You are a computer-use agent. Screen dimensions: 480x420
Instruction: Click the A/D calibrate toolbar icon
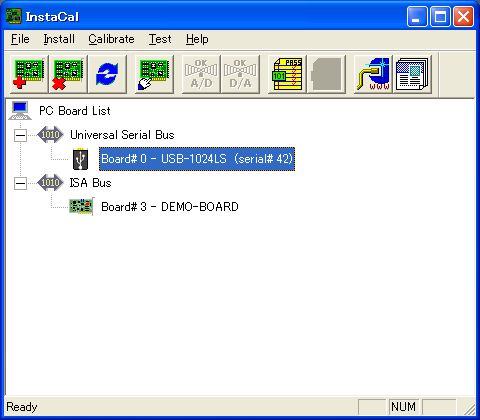201,74
